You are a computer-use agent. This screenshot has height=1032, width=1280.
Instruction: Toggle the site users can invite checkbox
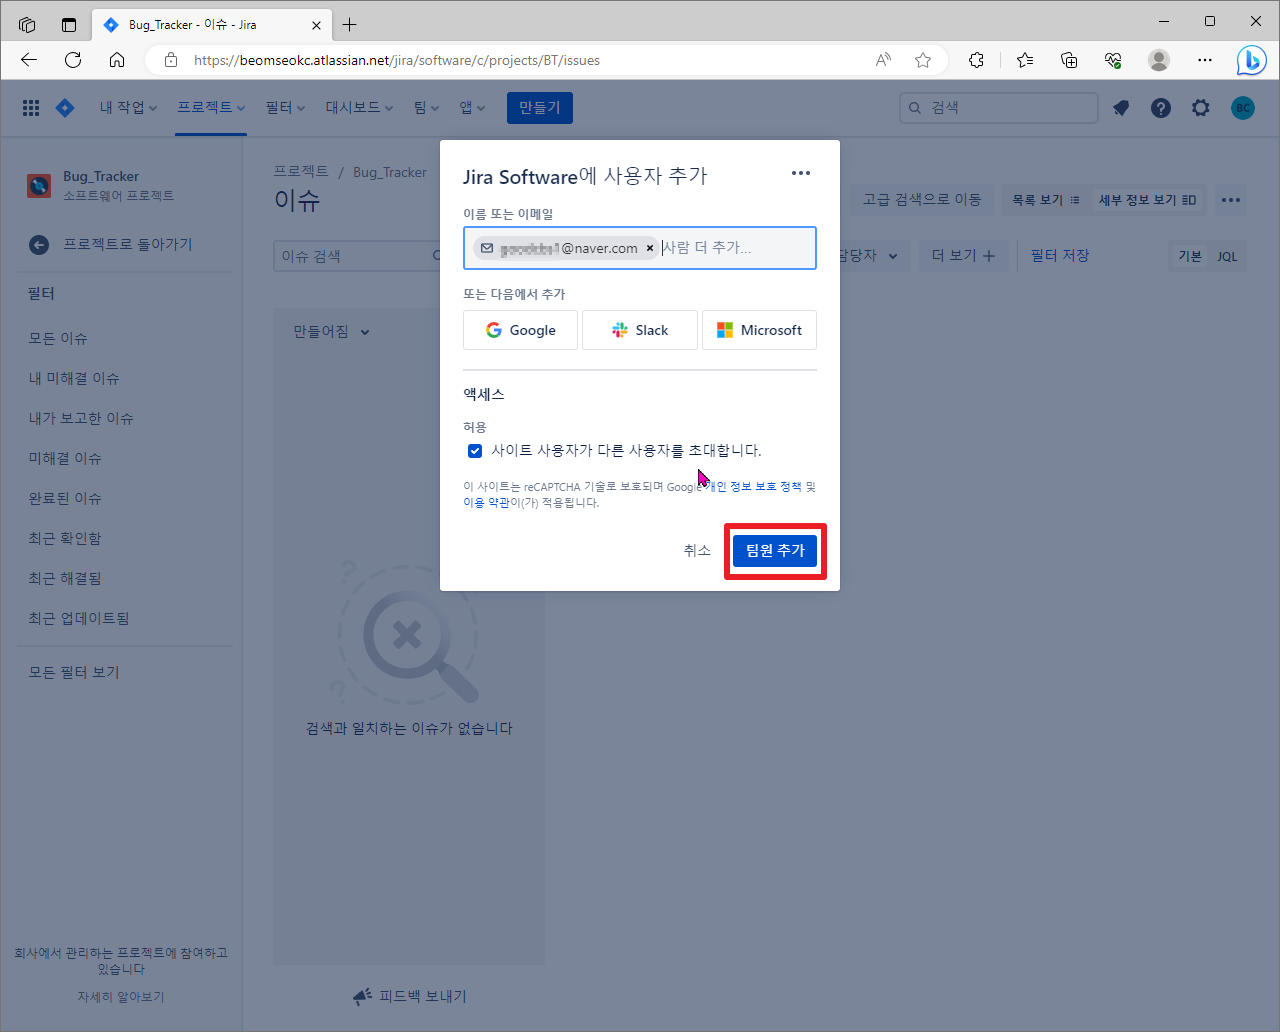tap(475, 451)
